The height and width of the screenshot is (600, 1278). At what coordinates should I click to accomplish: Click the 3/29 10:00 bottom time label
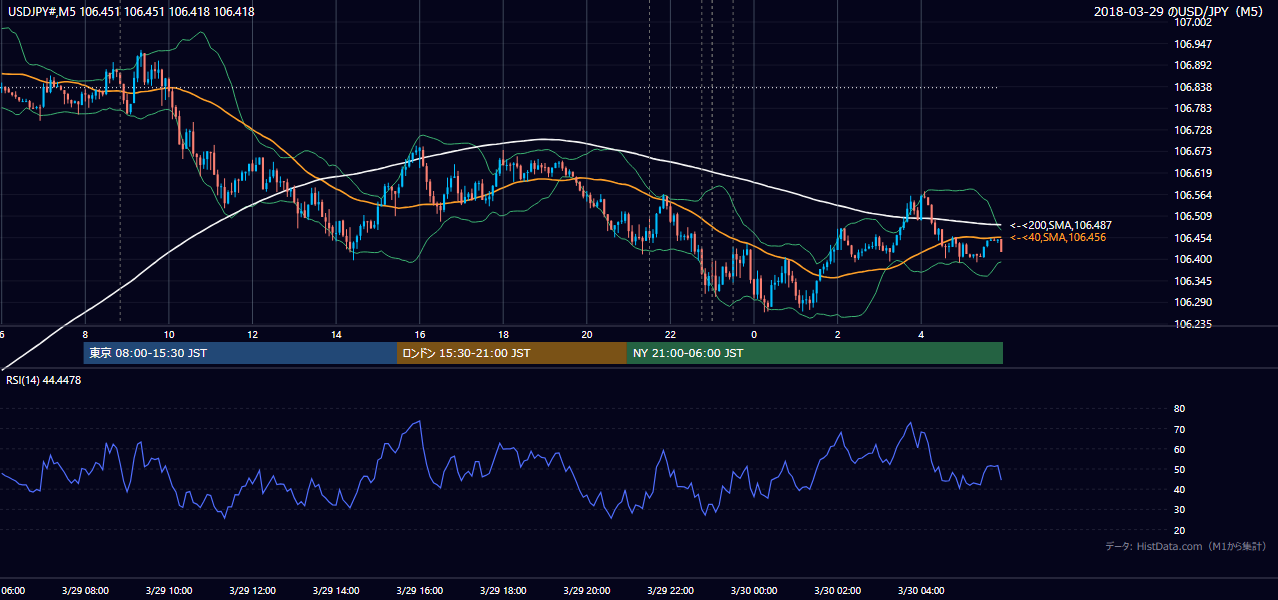pyautogui.click(x=168, y=590)
